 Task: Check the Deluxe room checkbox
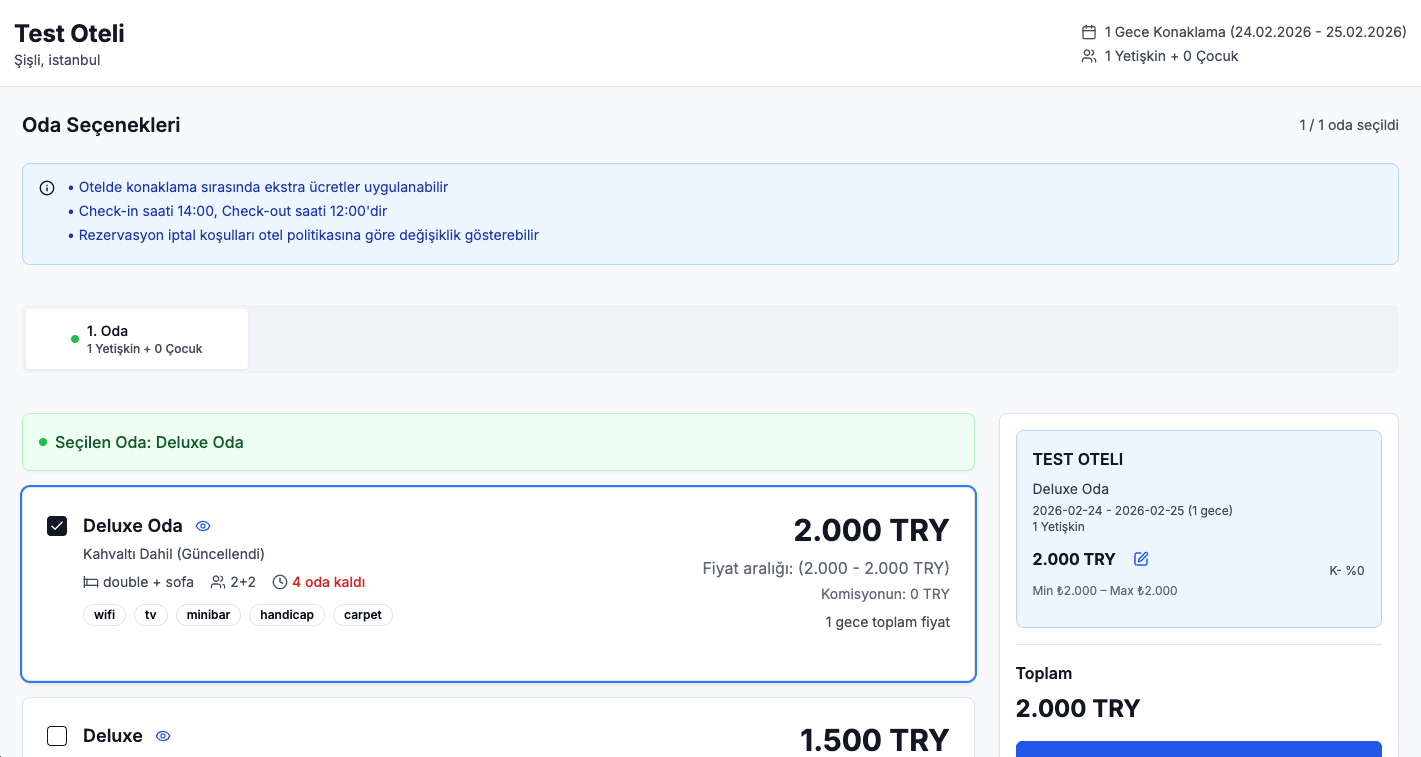57,736
